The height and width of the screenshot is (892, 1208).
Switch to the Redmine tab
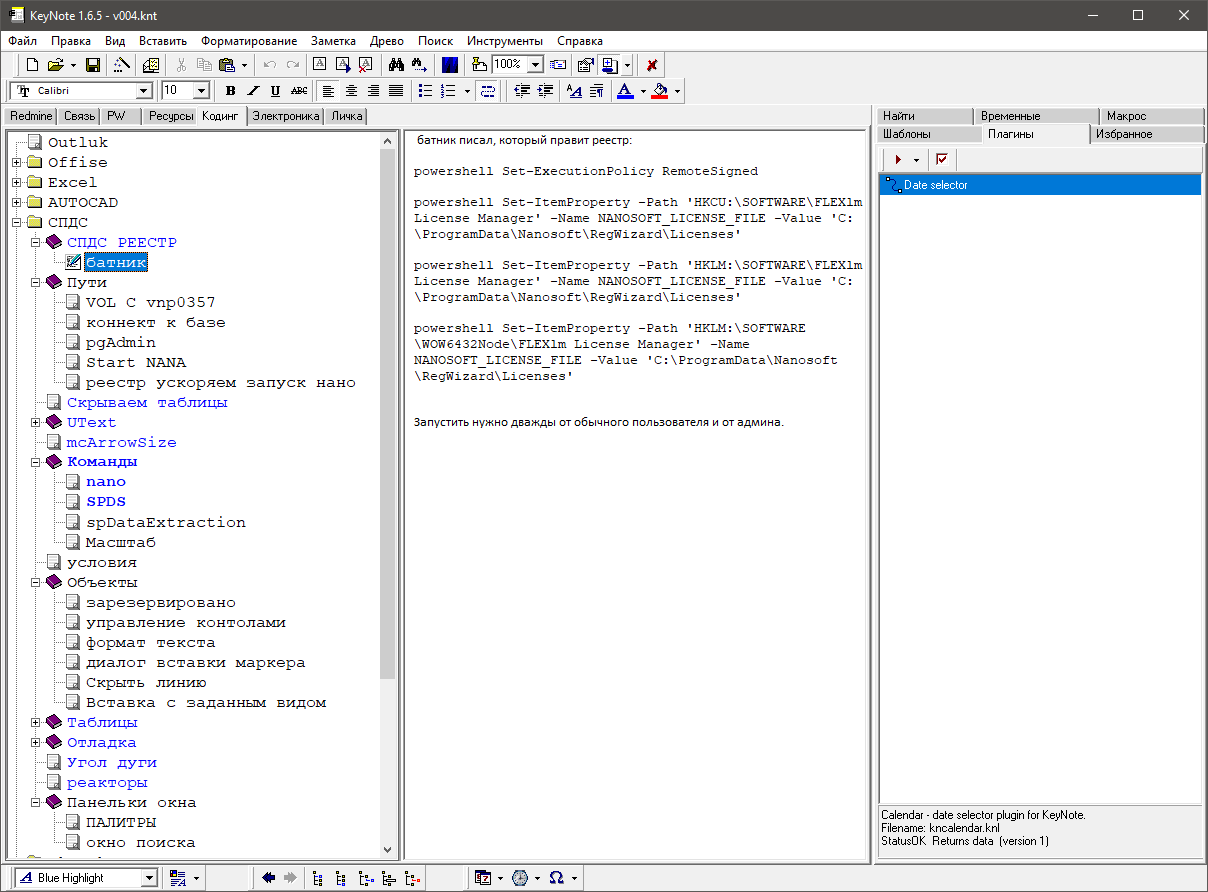click(31, 116)
